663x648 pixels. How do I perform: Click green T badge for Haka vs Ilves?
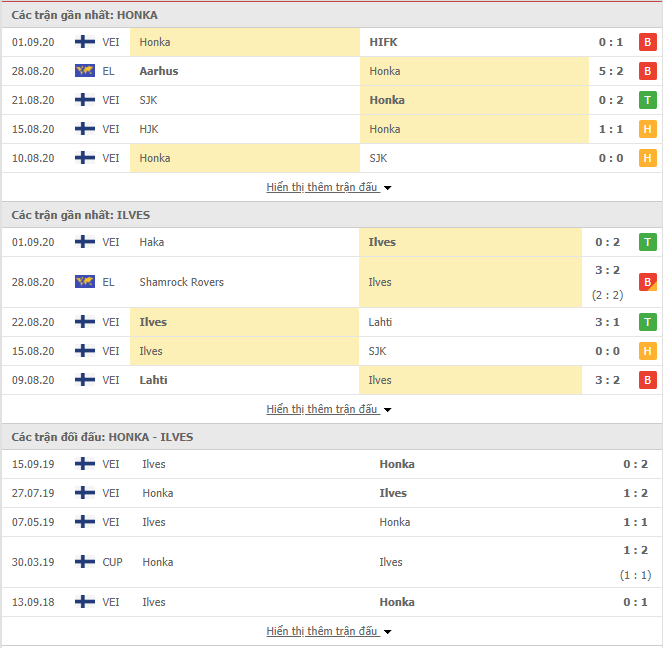point(647,242)
